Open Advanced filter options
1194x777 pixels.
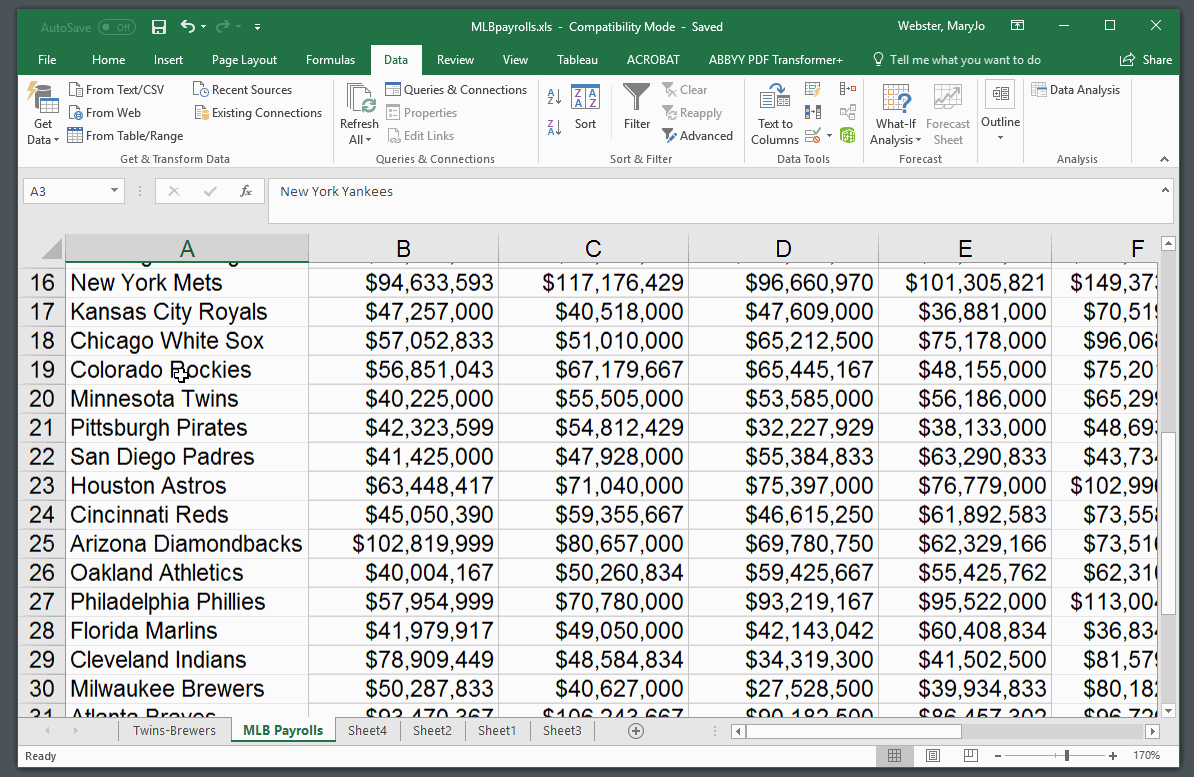tap(698, 136)
